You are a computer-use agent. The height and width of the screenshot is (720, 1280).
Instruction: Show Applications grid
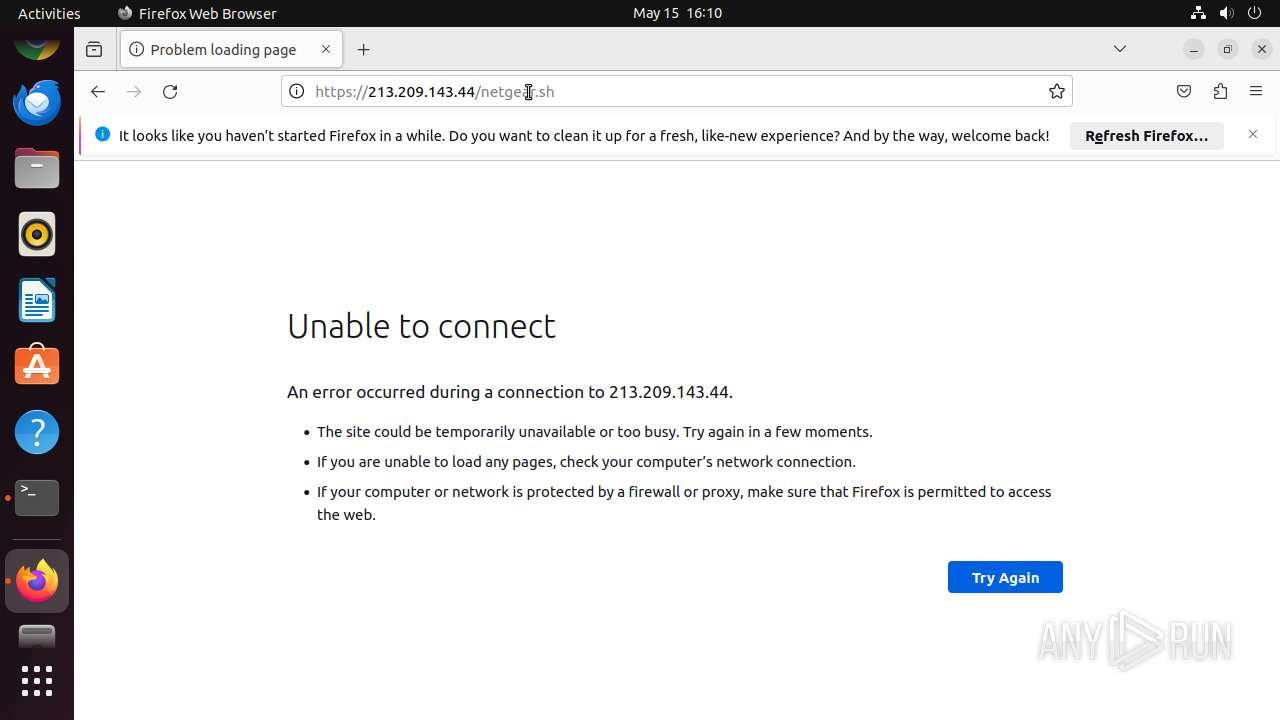(x=37, y=681)
